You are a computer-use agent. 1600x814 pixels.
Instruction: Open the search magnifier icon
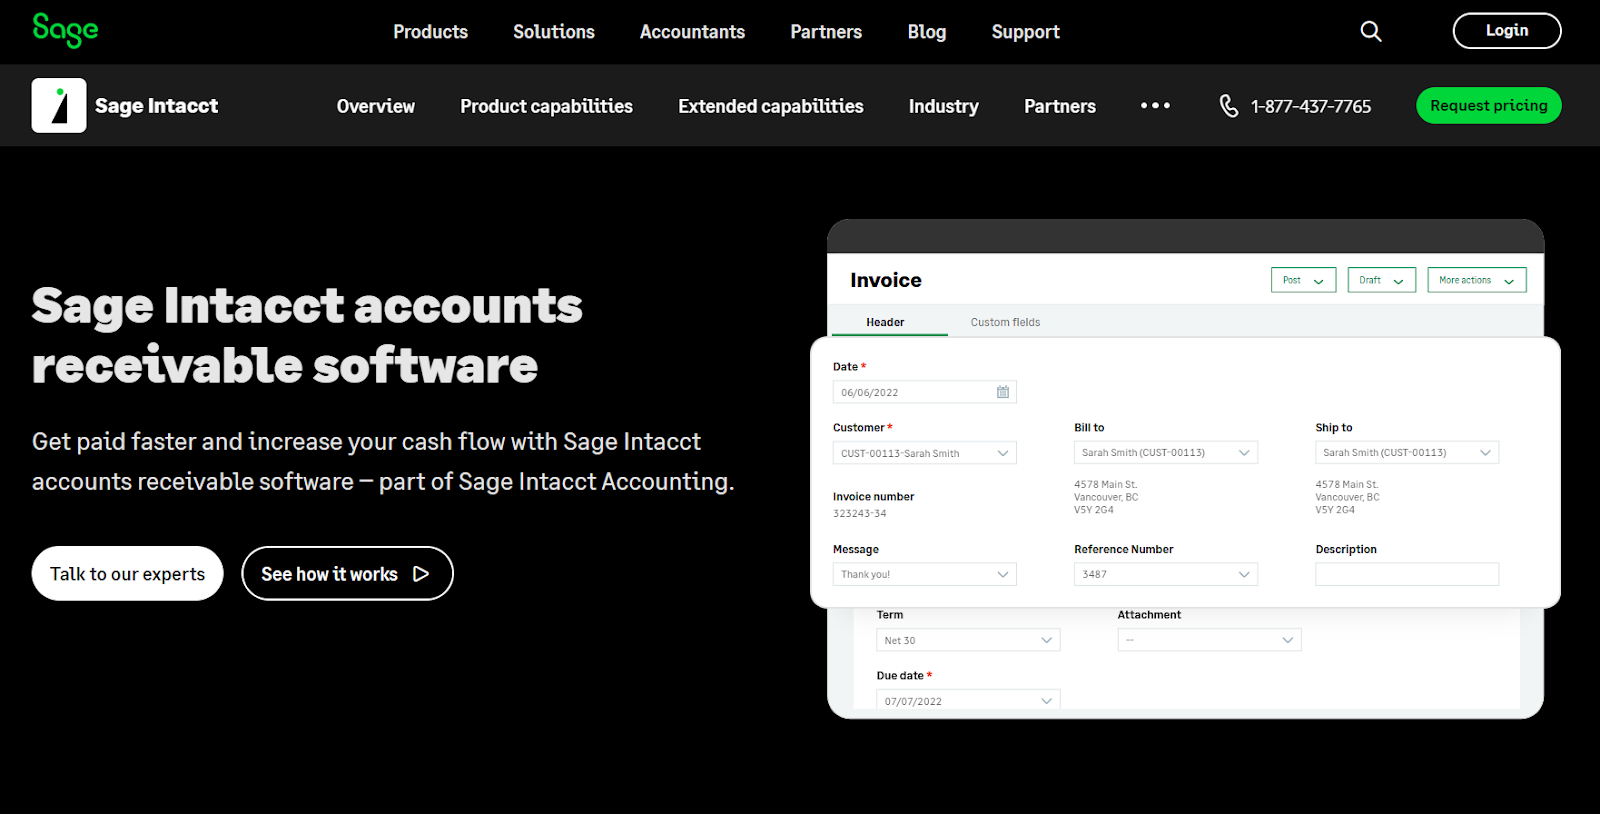1371,31
